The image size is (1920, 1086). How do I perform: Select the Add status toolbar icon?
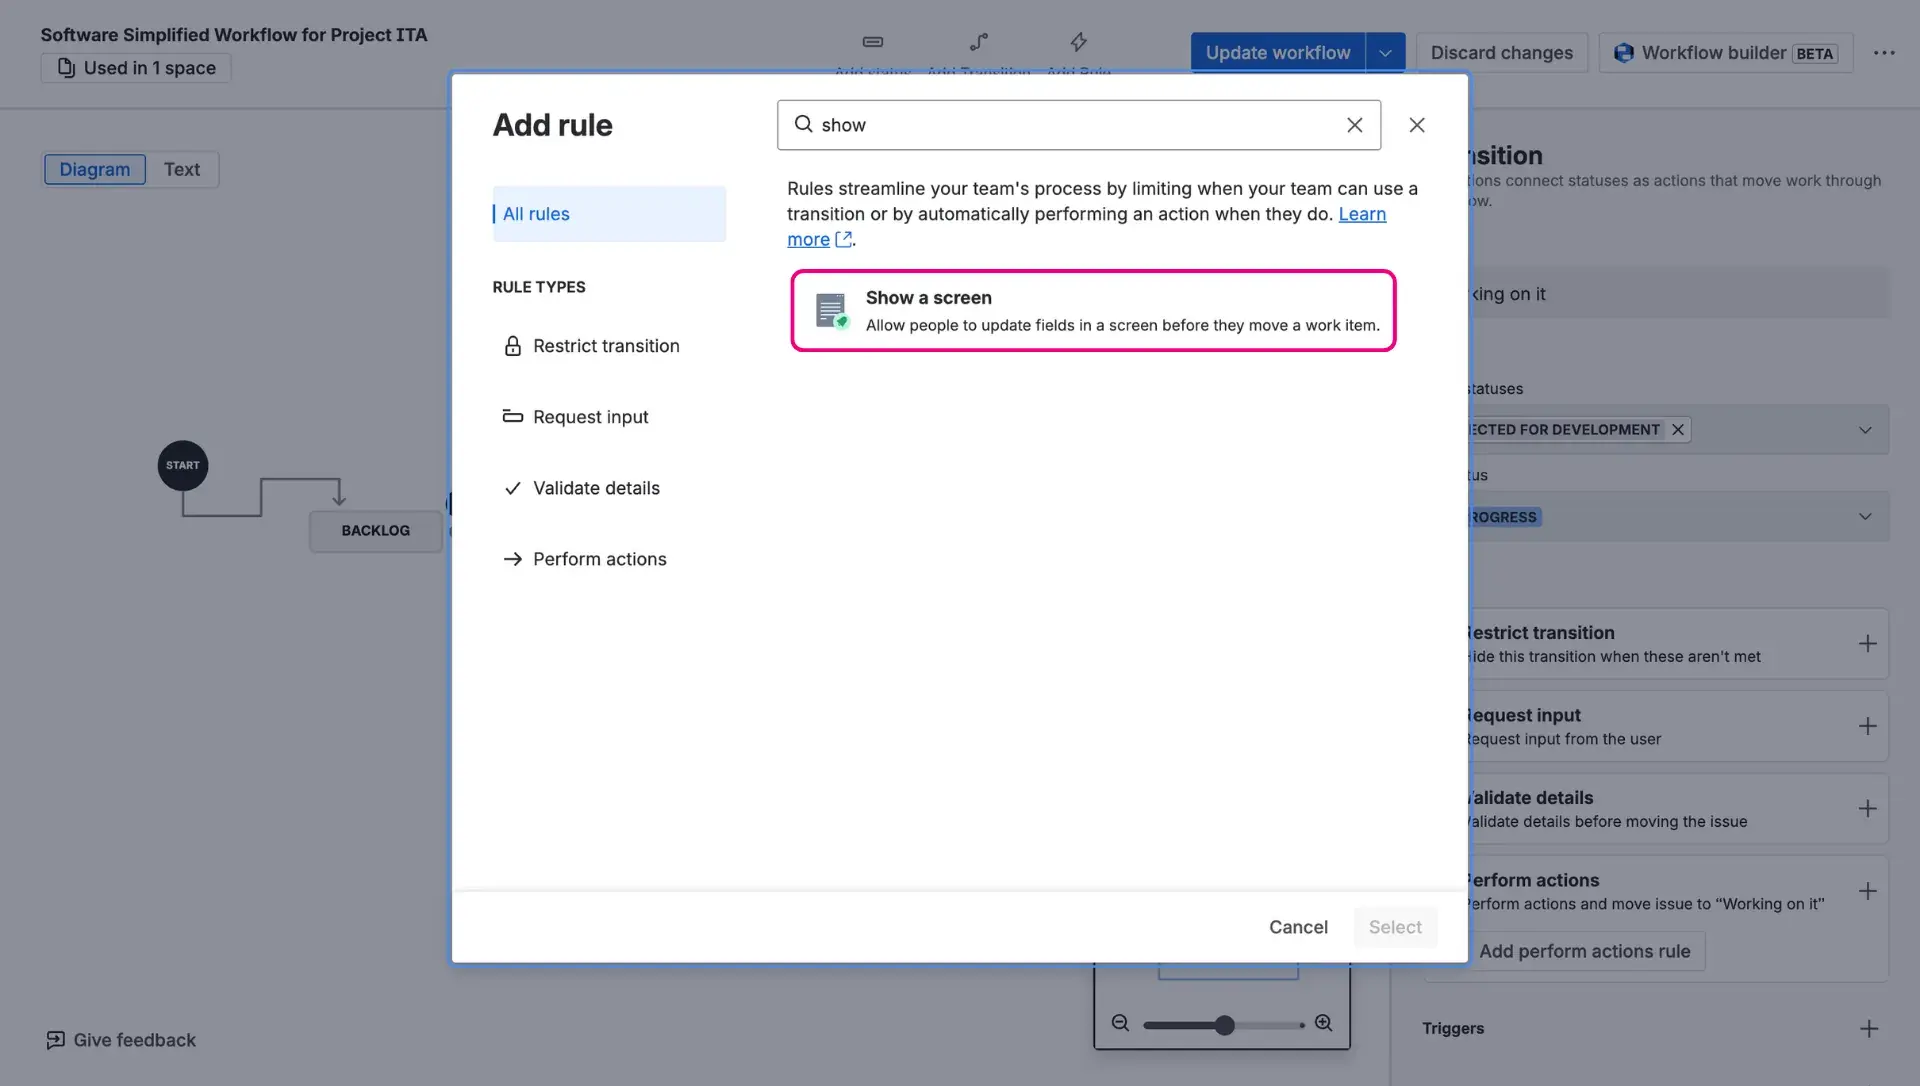pyautogui.click(x=872, y=42)
